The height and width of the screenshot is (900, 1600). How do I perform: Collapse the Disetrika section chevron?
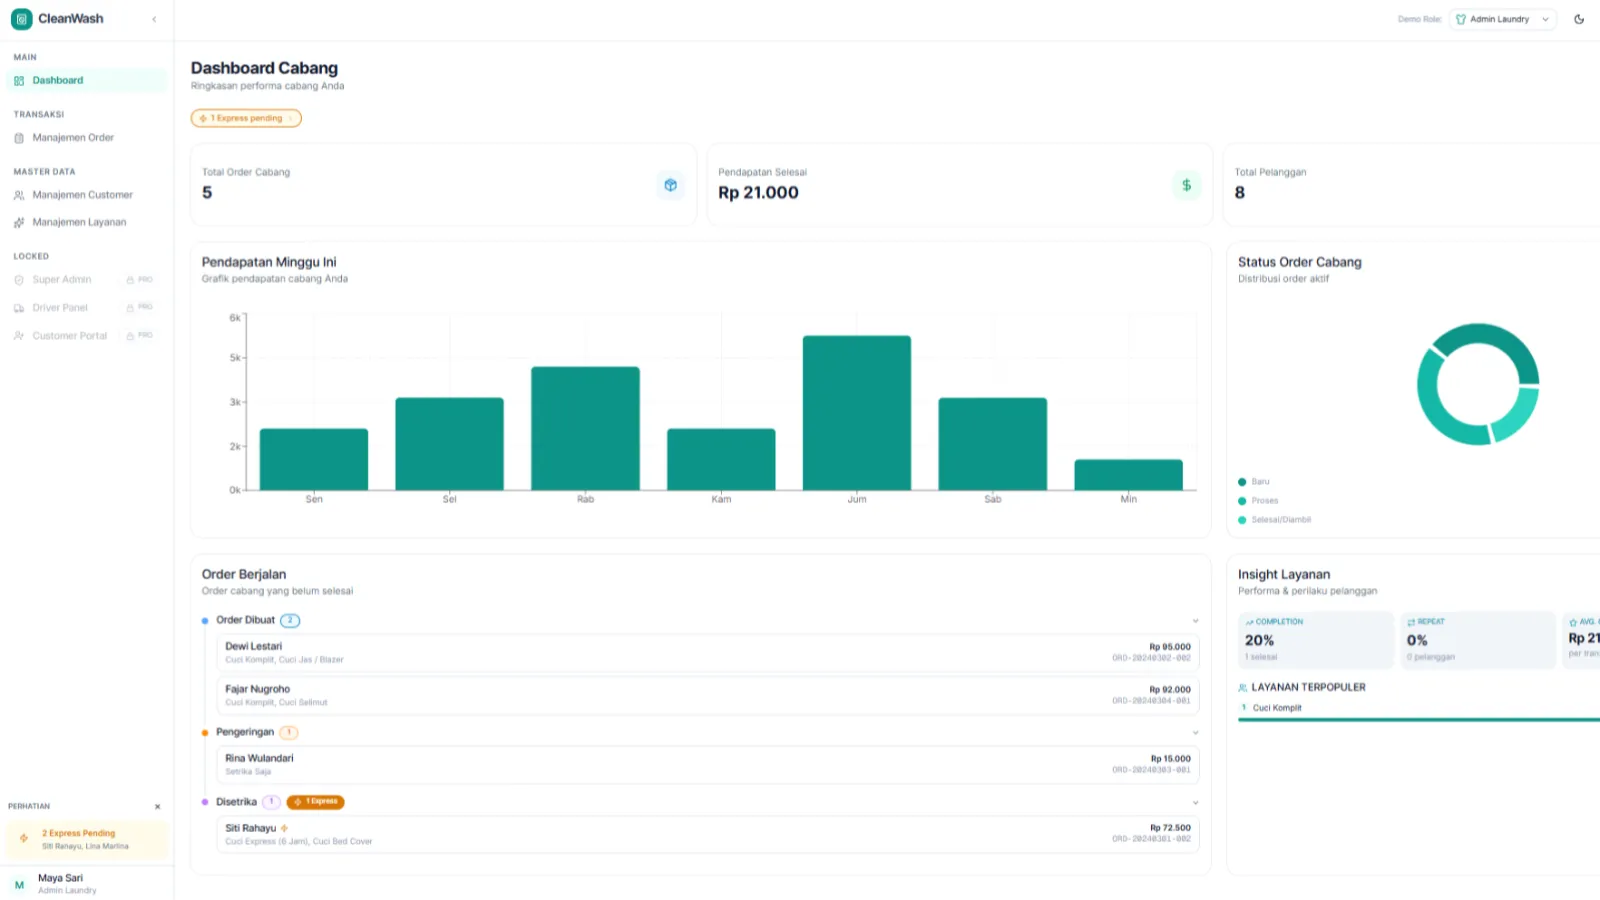click(1195, 803)
